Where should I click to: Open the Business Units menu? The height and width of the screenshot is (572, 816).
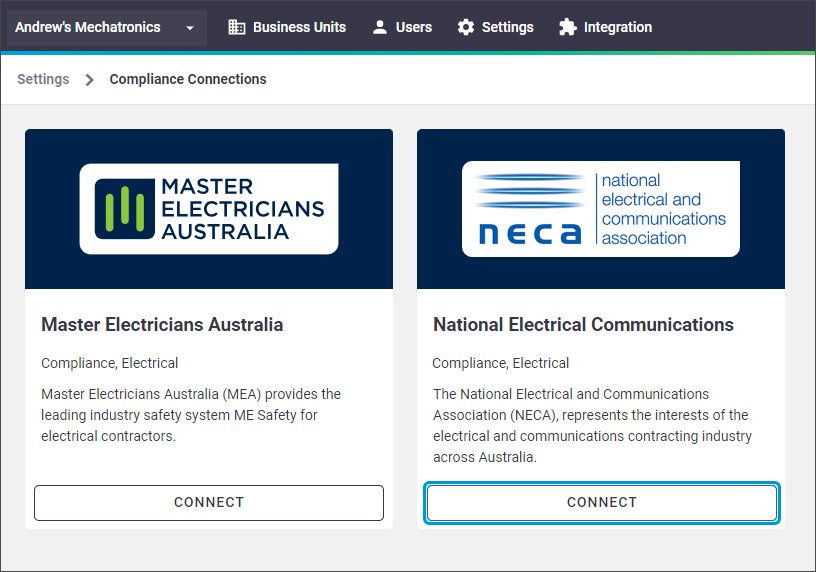287,27
